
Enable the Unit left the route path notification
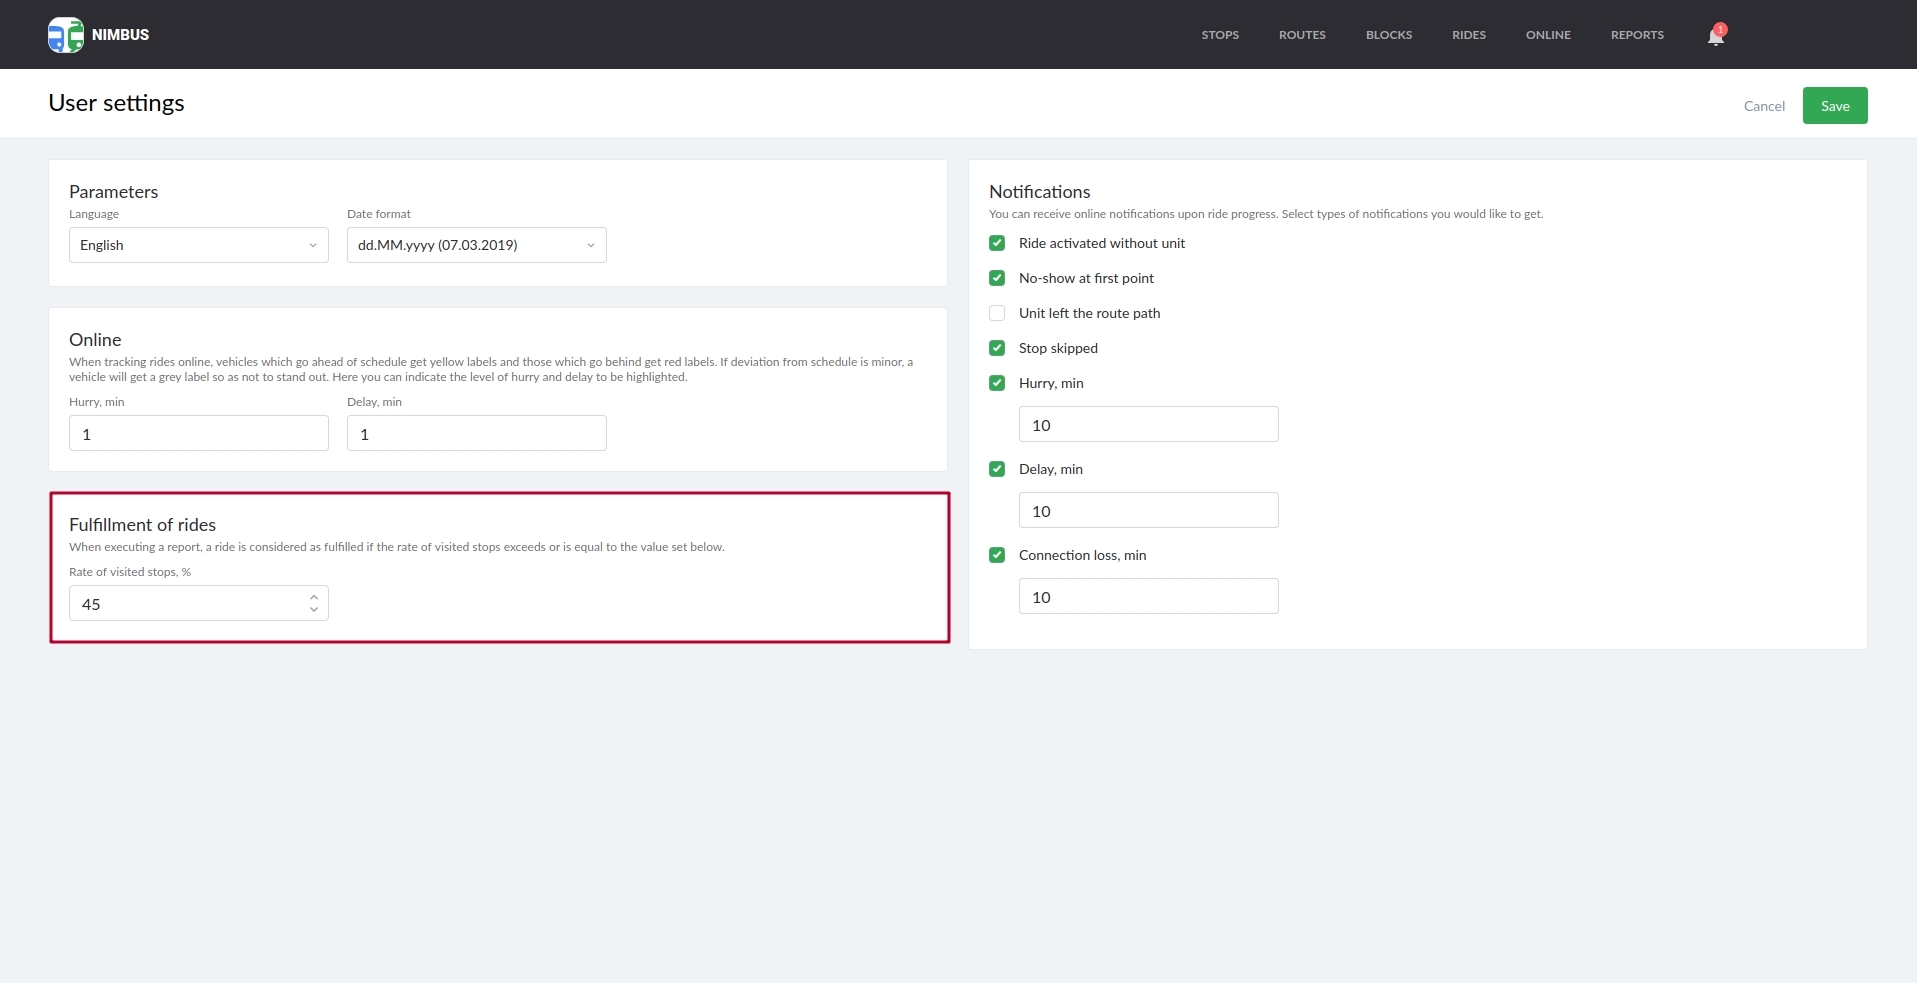pos(997,313)
